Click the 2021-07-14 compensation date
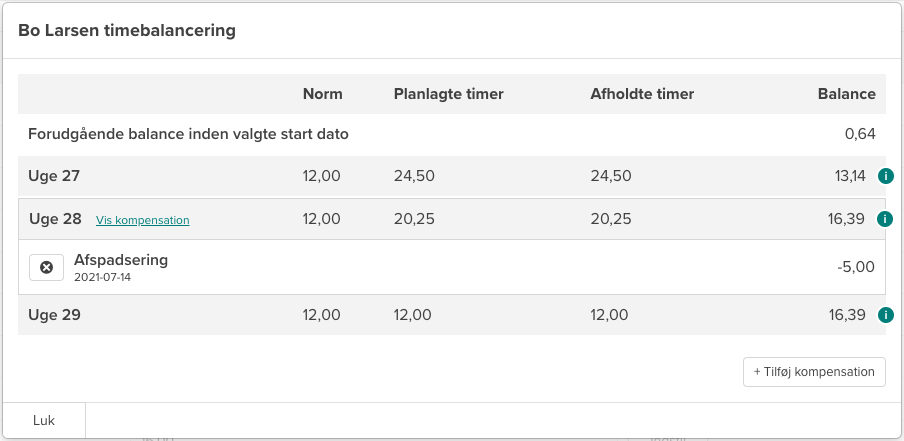The image size is (904, 441). 102,277
